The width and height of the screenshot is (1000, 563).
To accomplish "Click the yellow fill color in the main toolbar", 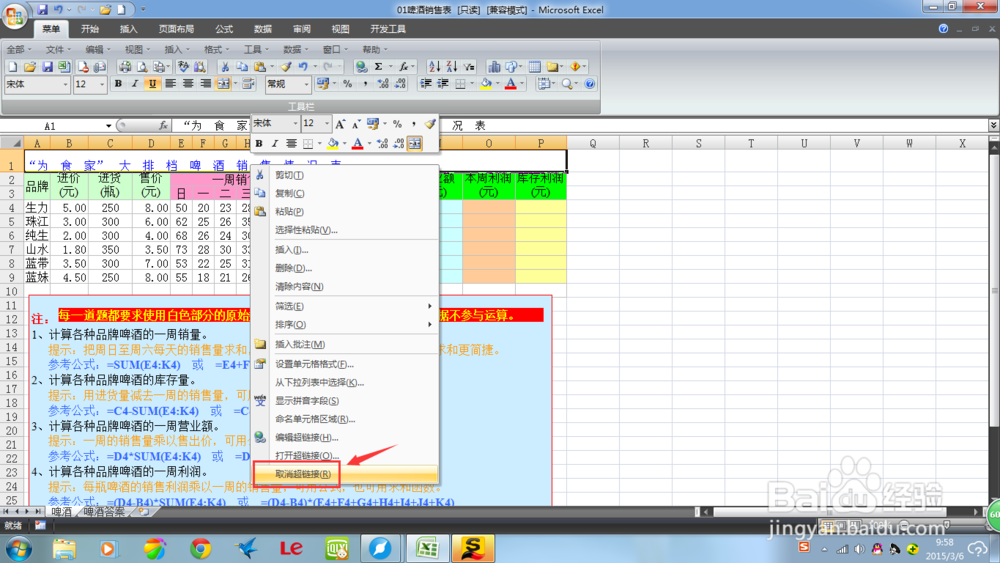I will 486,84.
